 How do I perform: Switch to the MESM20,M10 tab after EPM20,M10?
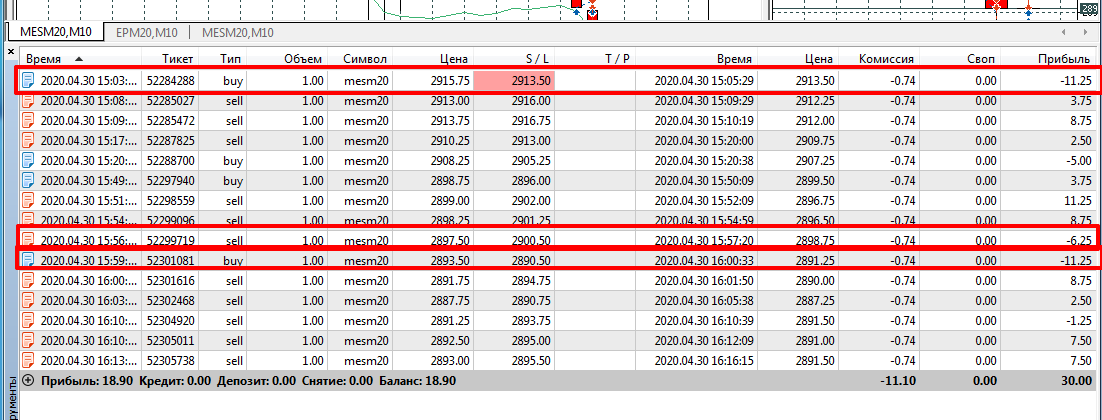tap(238, 32)
